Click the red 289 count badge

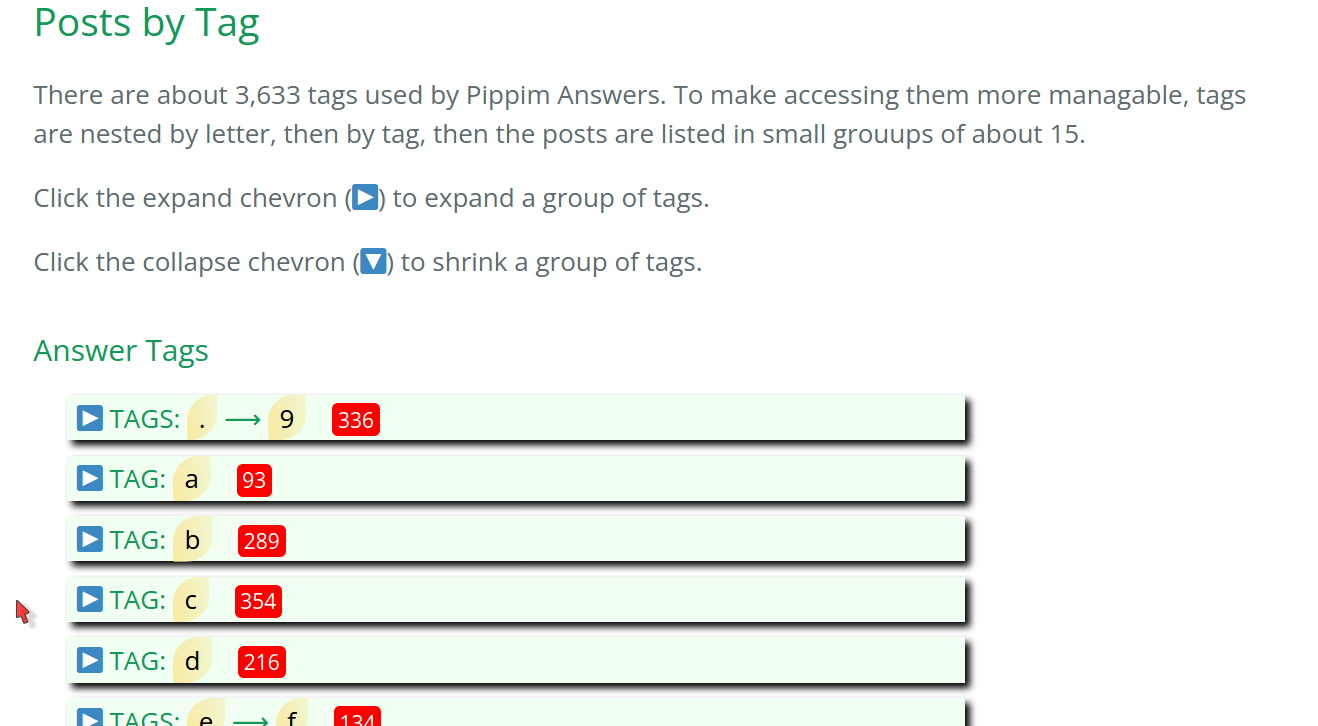[x=262, y=541]
